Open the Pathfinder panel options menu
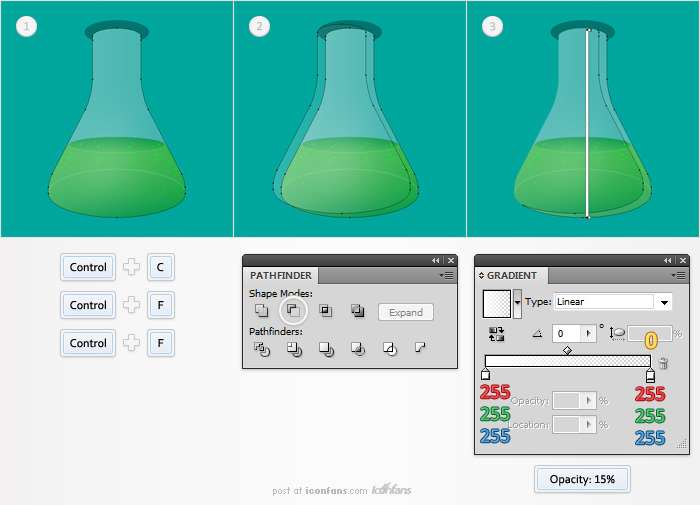 pyautogui.click(x=447, y=275)
